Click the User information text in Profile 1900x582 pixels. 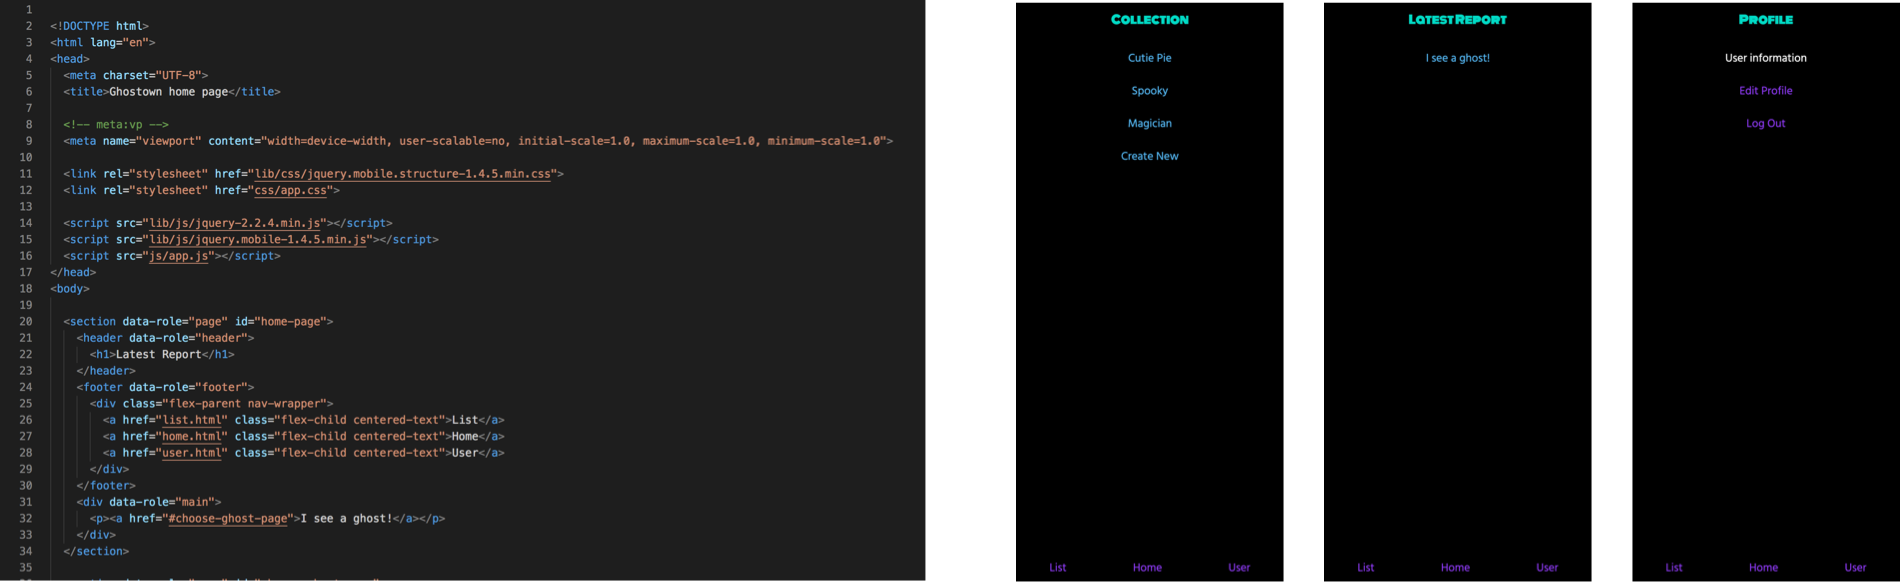click(1765, 58)
